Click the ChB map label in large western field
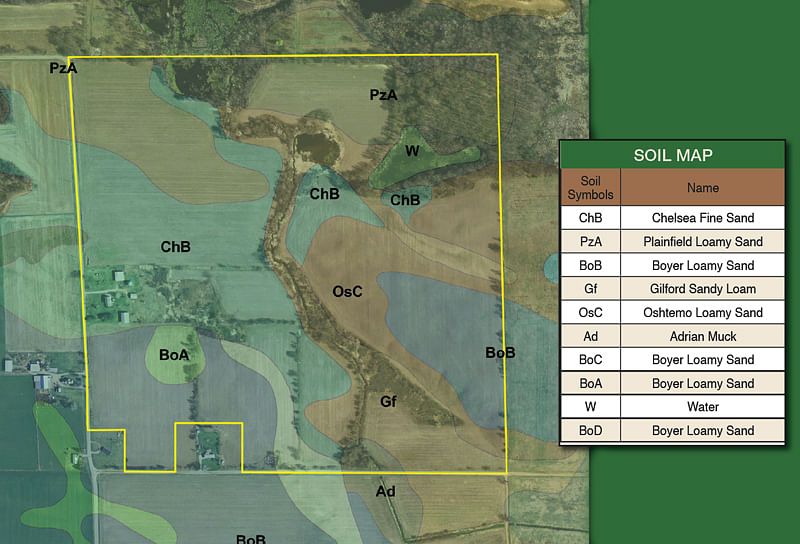 click(176, 247)
